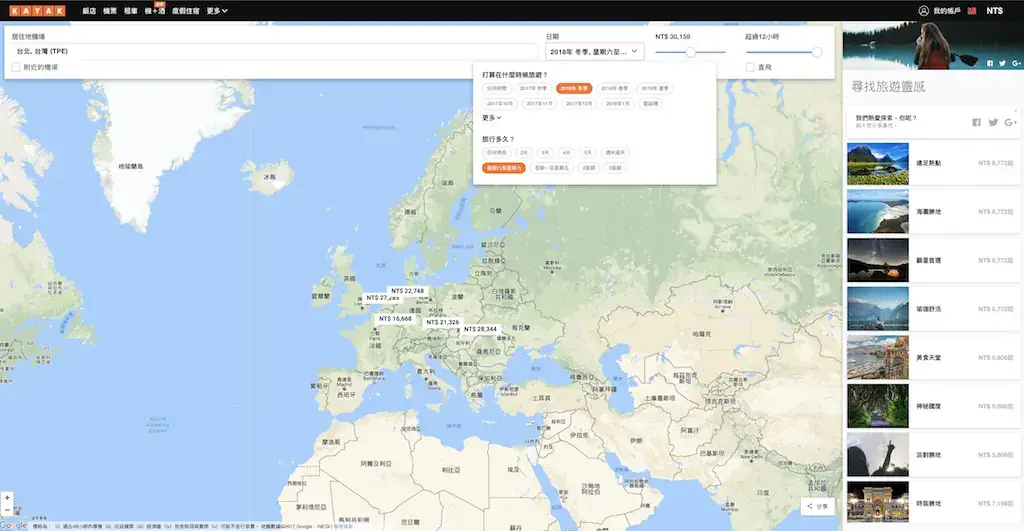1024x531 pixels.
Task: Select the 任何時間 chip
Action: pos(496,88)
